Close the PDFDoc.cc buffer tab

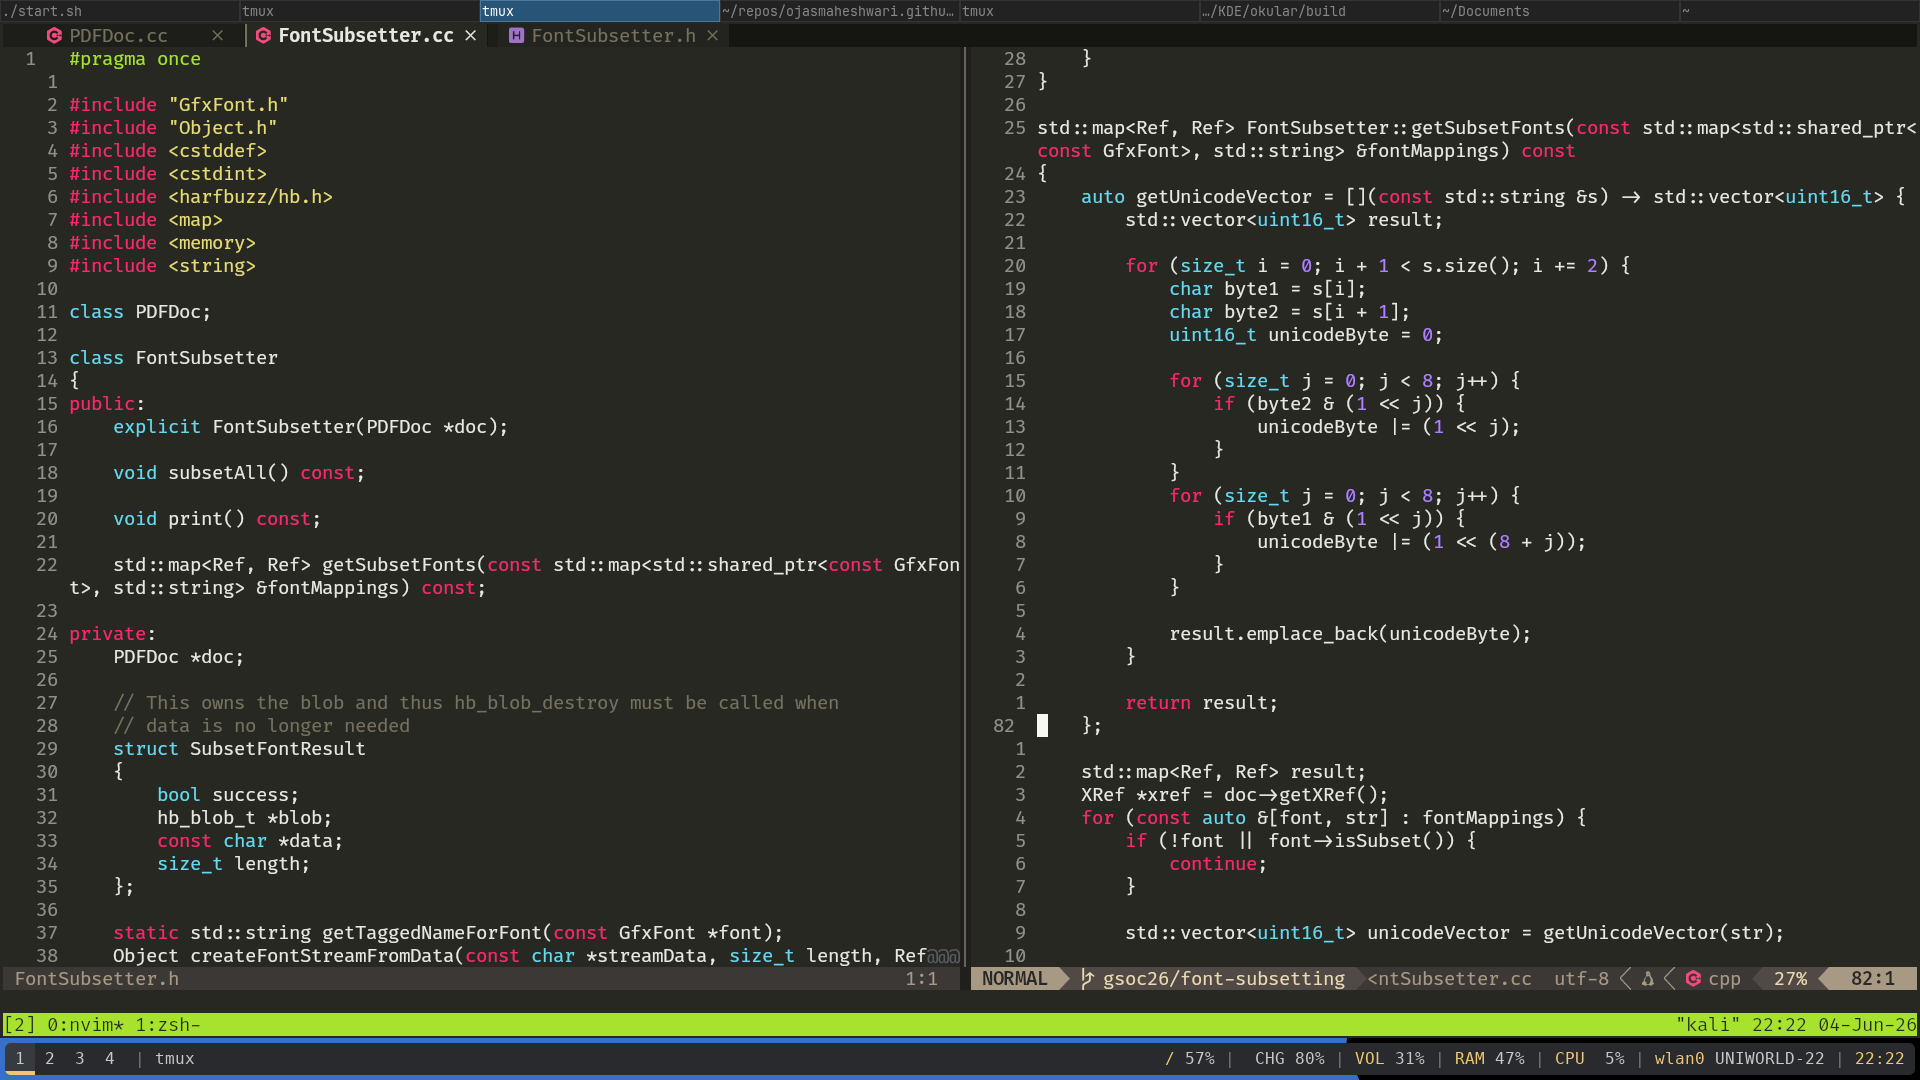(x=218, y=36)
